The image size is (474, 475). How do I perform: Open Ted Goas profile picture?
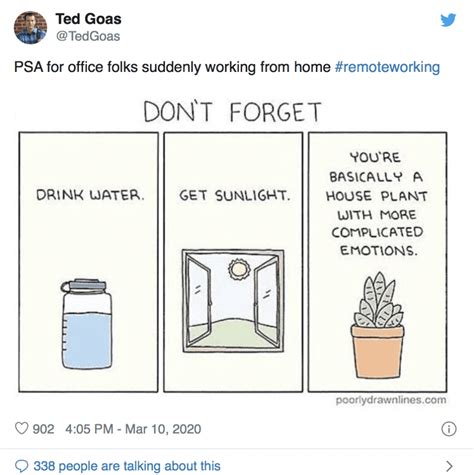pyautogui.click(x=30, y=27)
